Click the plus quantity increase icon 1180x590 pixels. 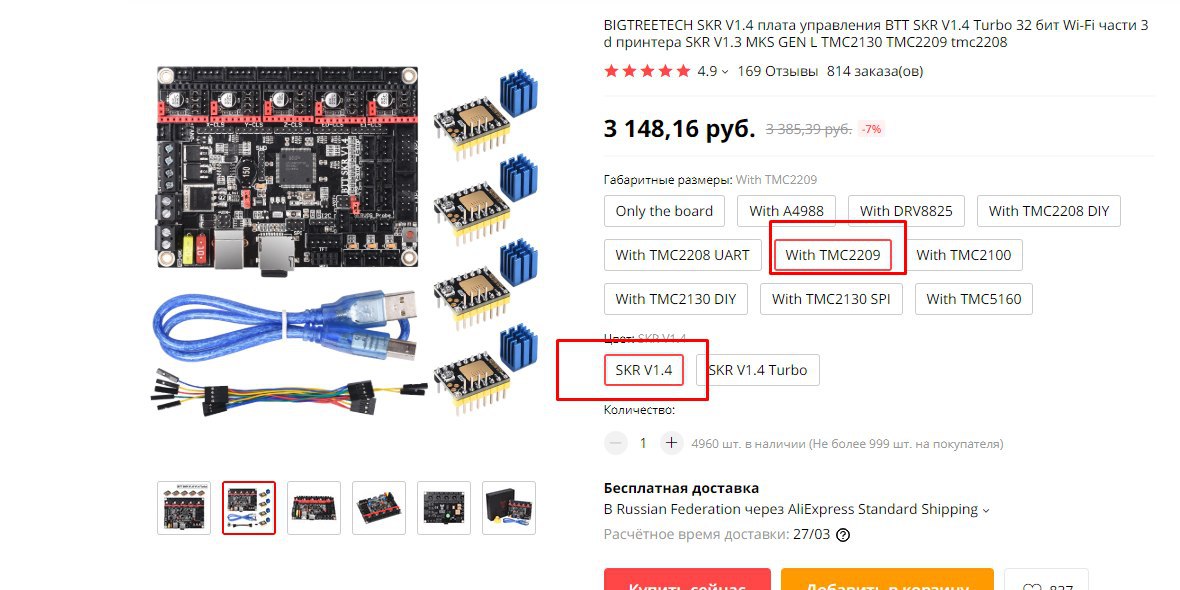coord(671,443)
